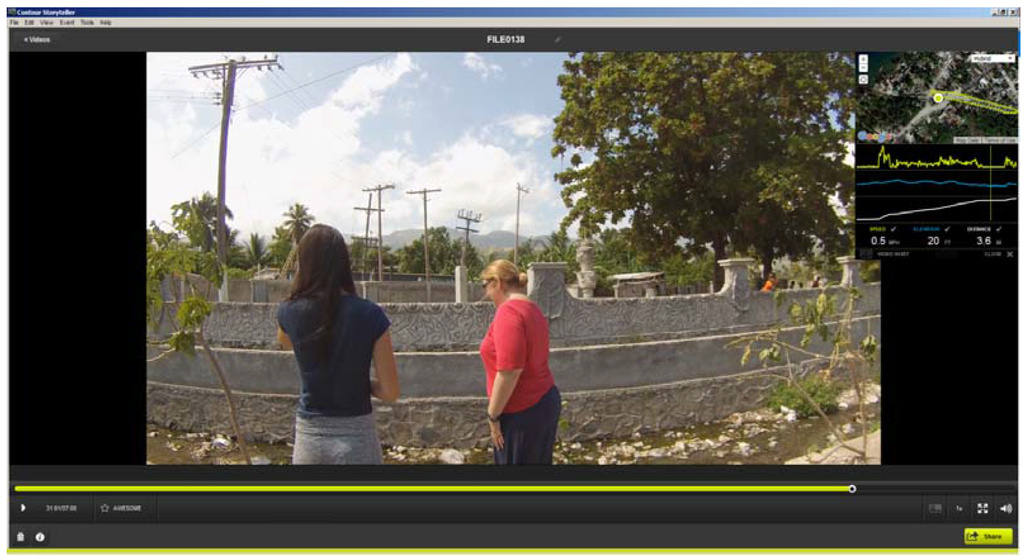Toggle the Distance graph checkbox
Image resolution: width=1024 pixels, height=560 pixels.
click(999, 229)
